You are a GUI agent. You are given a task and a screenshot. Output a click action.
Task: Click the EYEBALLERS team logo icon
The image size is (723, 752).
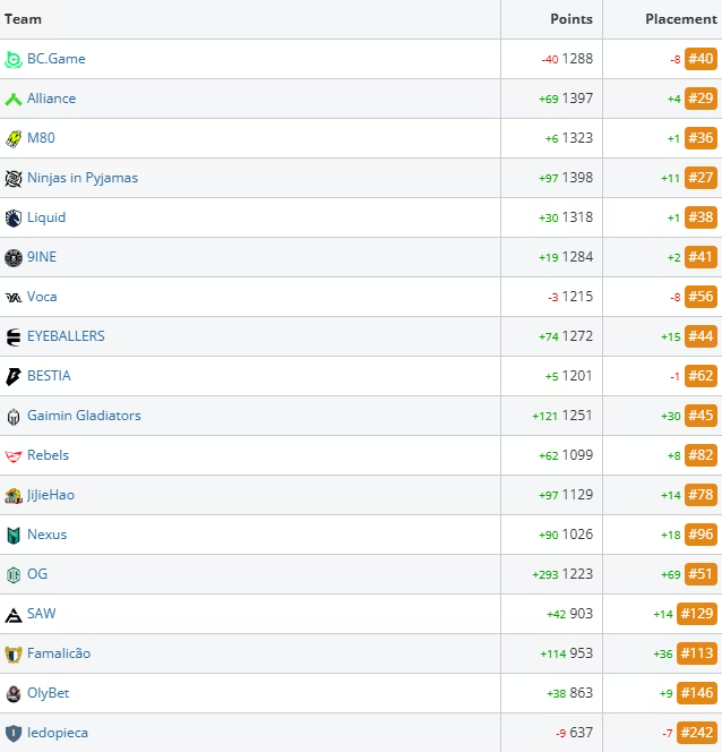tap(13, 337)
